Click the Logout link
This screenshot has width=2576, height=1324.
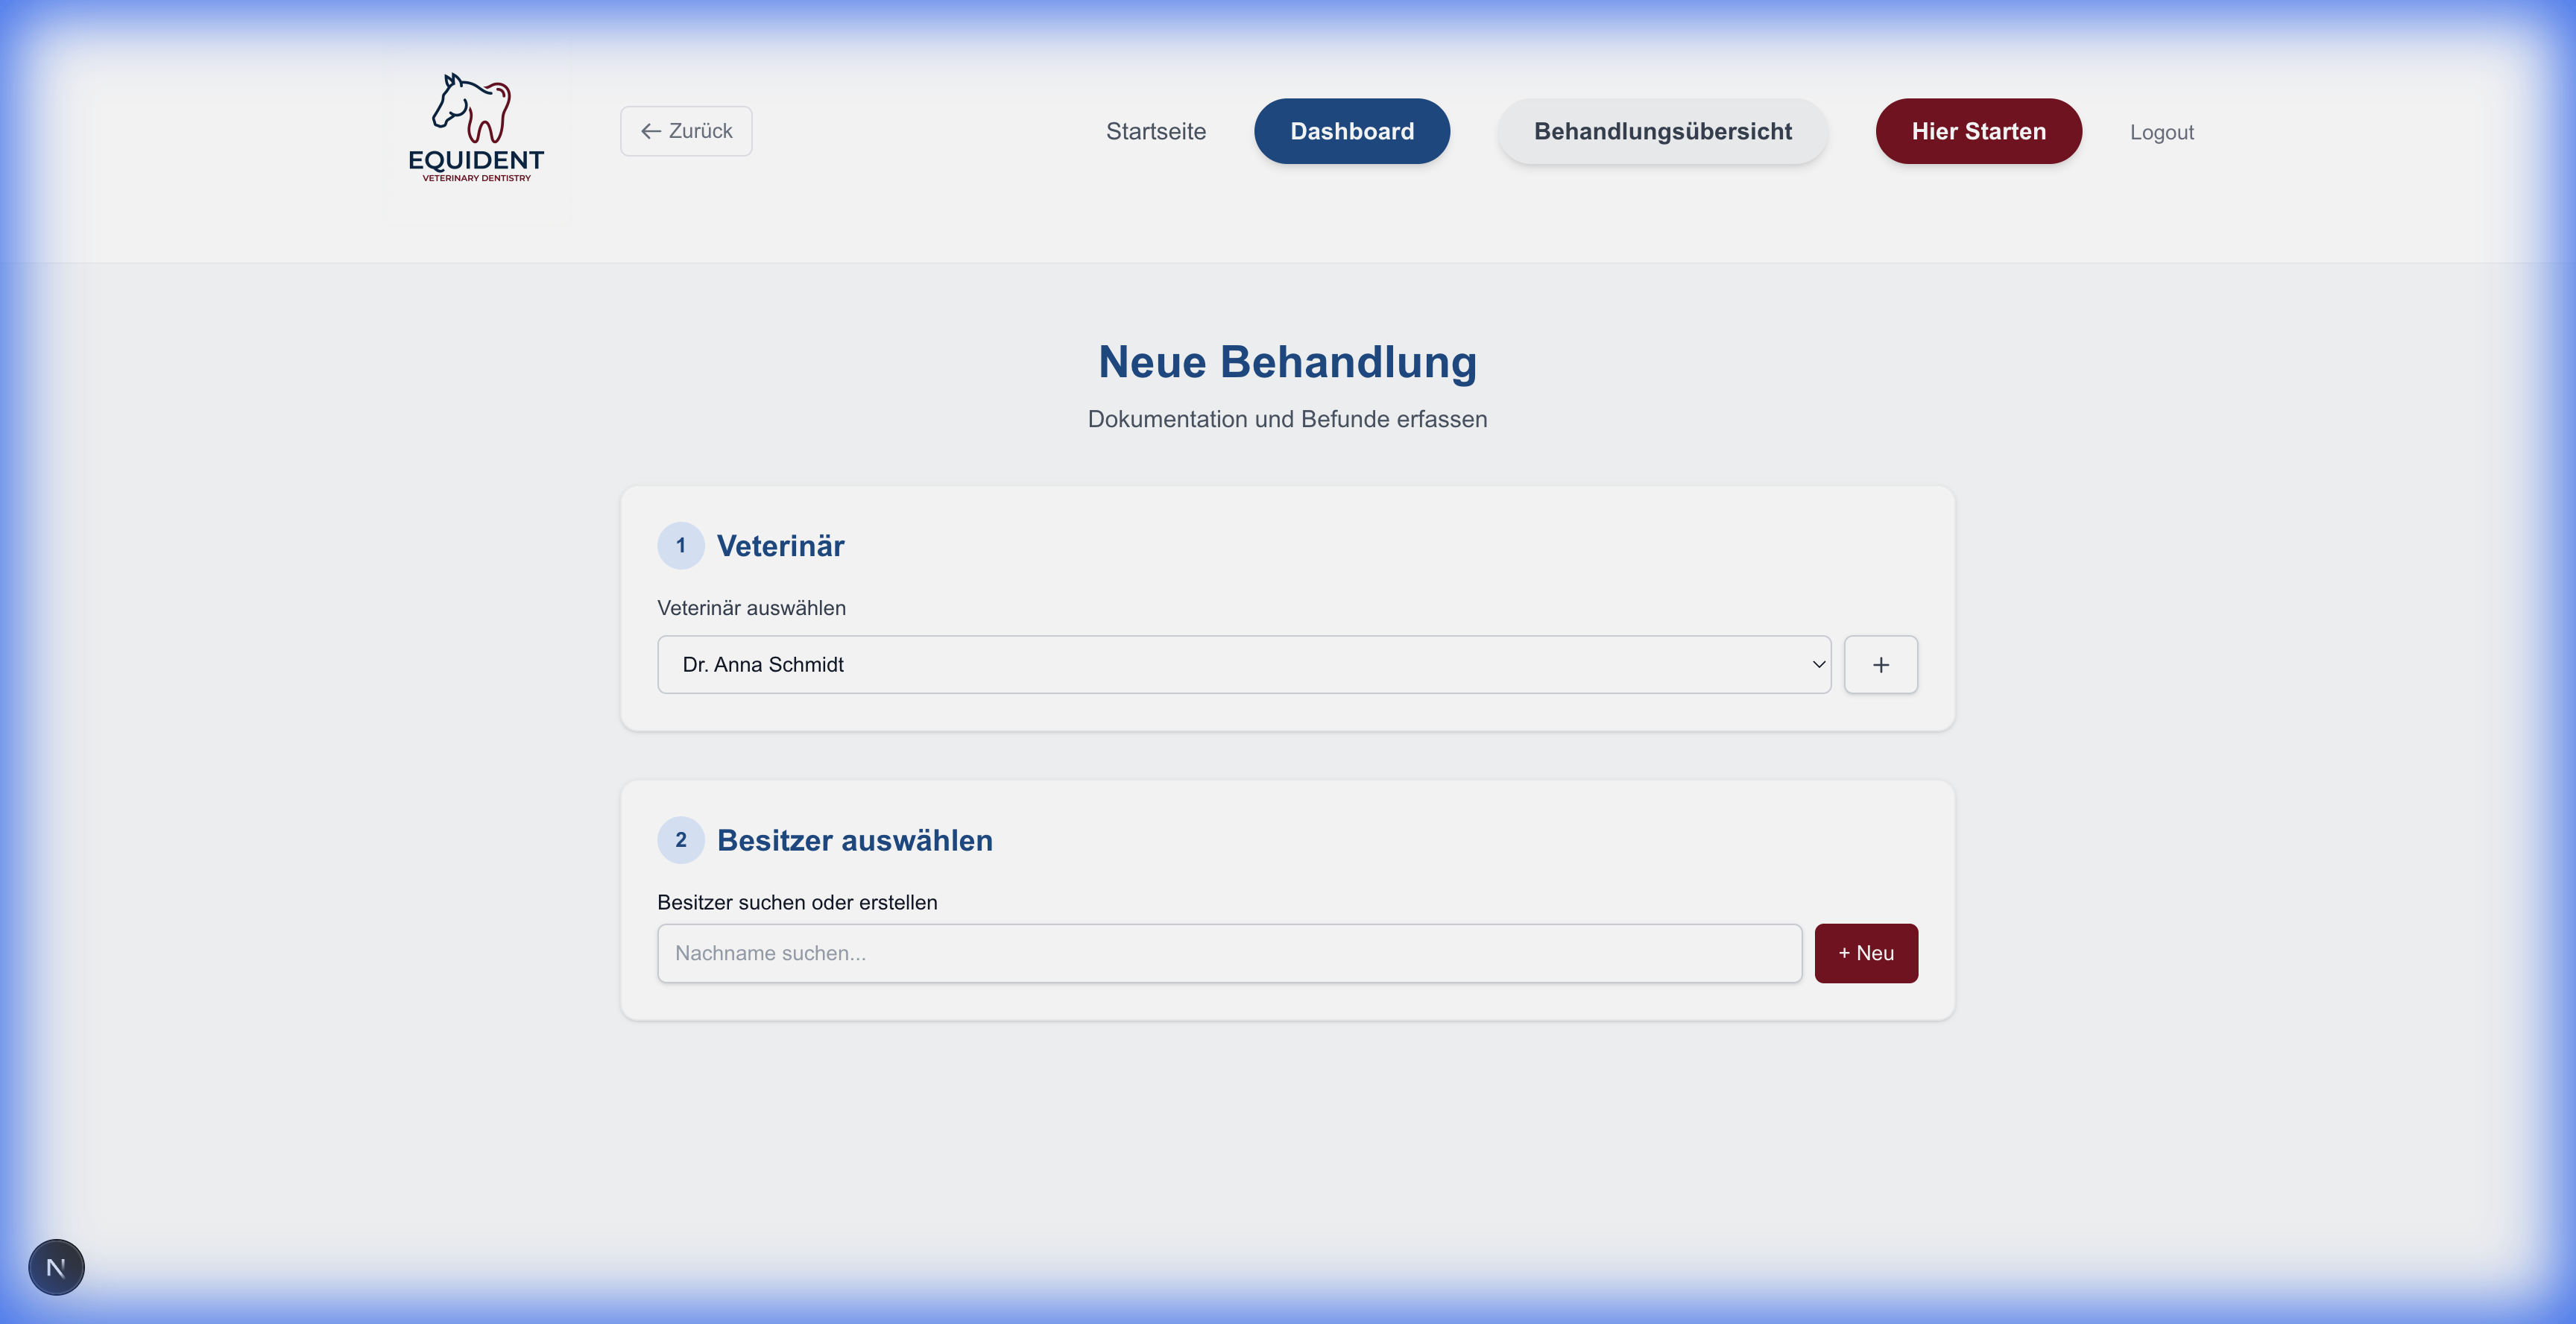click(x=2161, y=132)
